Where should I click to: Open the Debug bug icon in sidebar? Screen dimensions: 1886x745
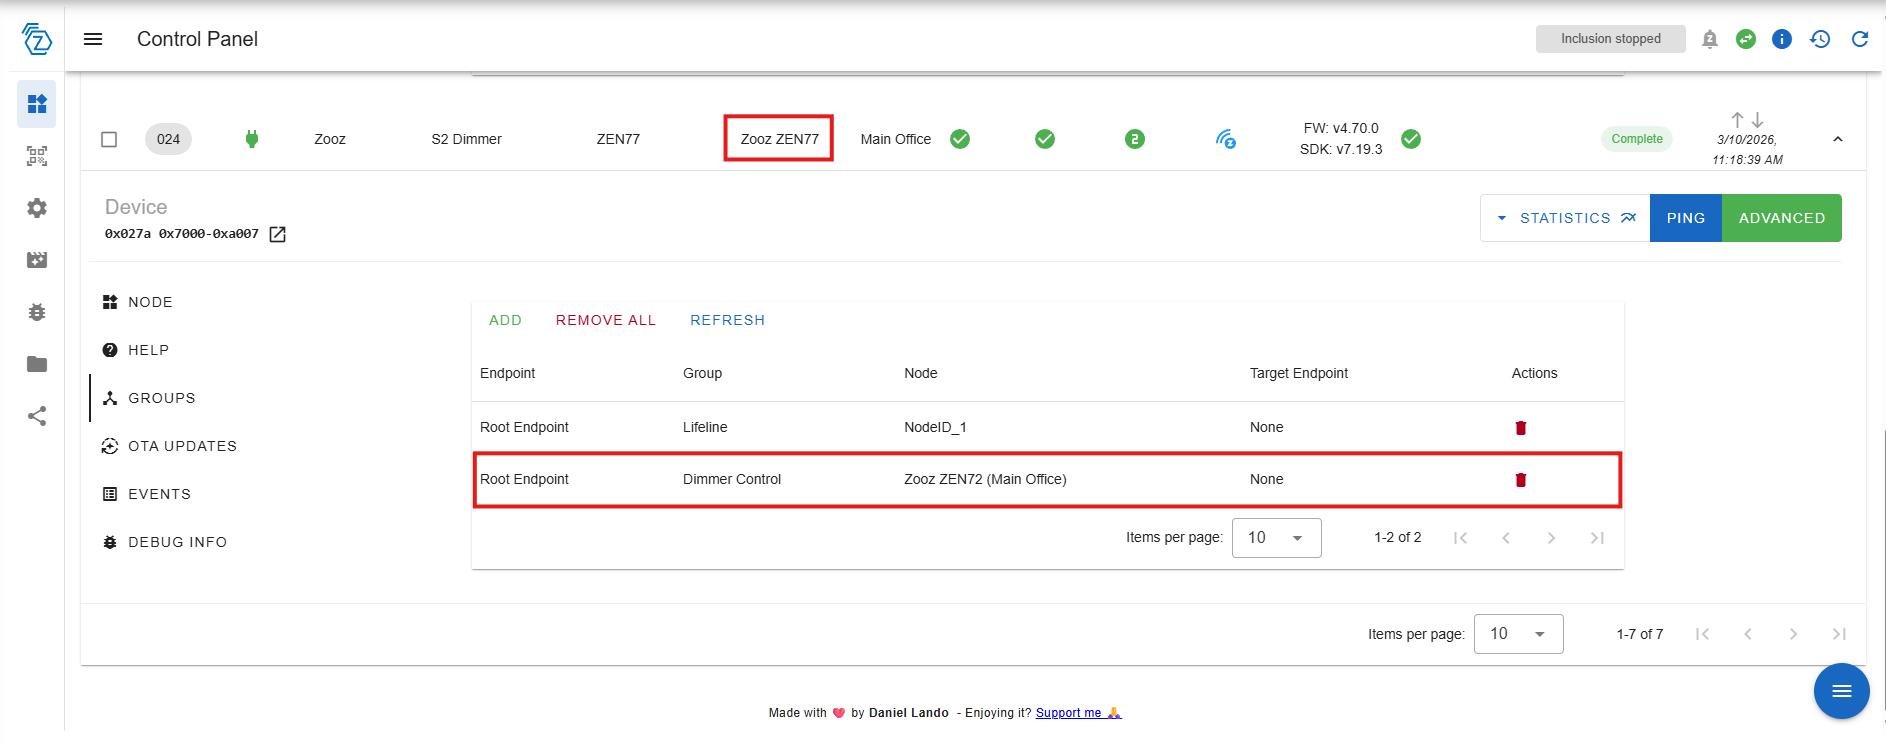(37, 312)
